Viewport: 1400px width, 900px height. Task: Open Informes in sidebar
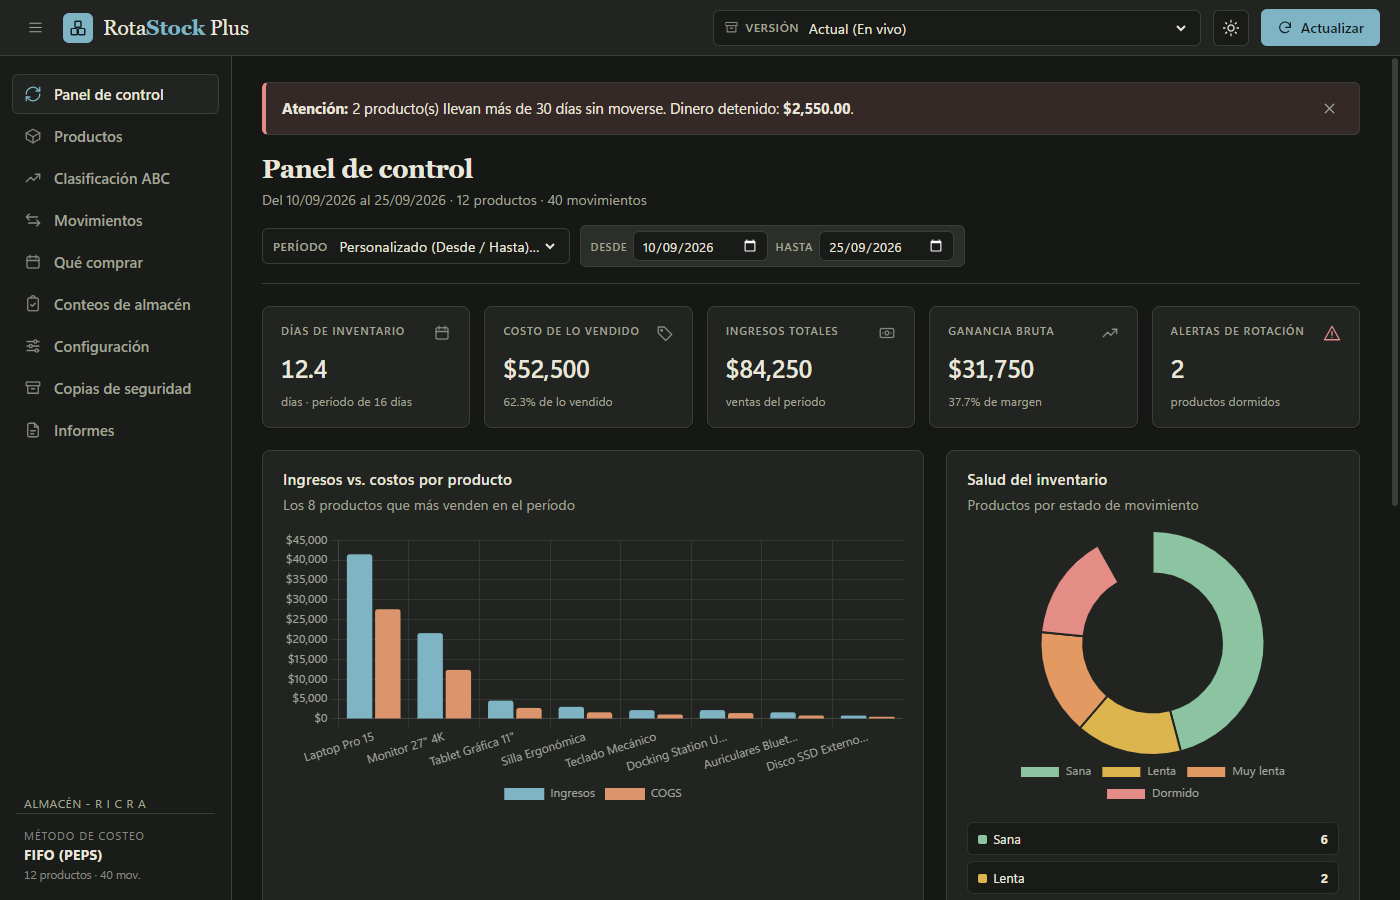[x=115, y=430]
